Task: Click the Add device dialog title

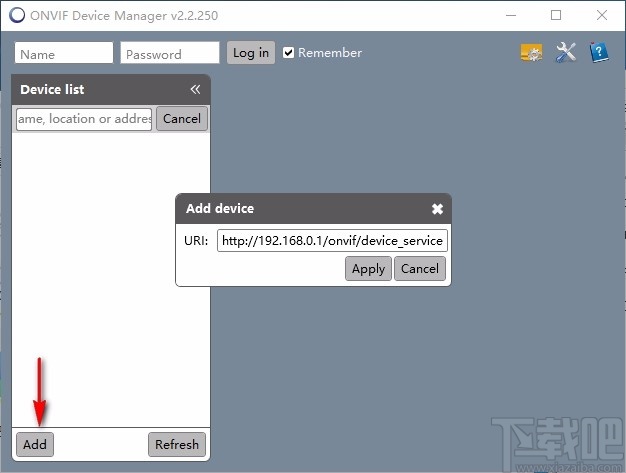Action: point(220,208)
